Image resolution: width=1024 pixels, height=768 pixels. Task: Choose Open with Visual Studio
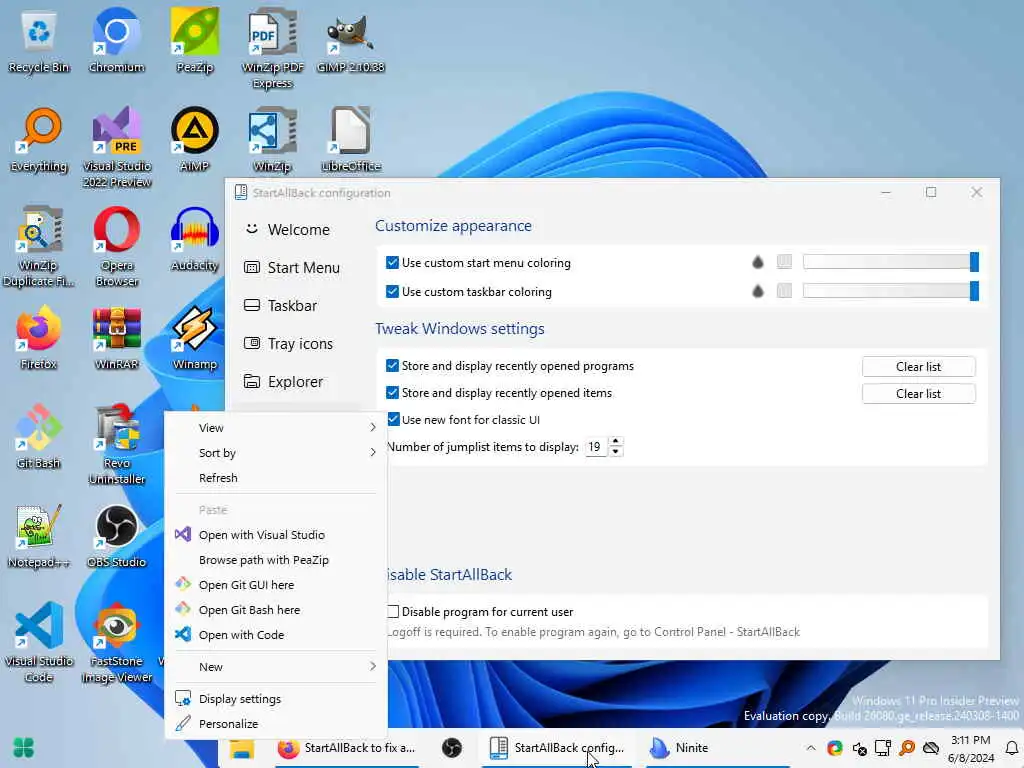pyautogui.click(x=276, y=535)
